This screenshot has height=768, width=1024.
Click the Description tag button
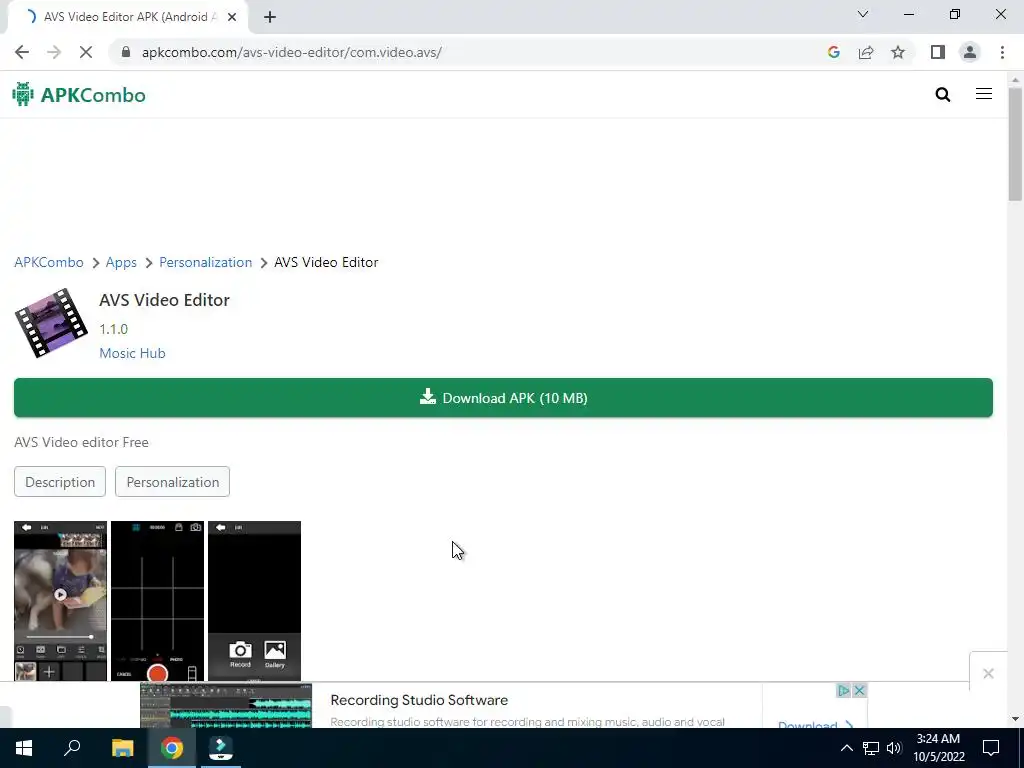pyautogui.click(x=60, y=482)
